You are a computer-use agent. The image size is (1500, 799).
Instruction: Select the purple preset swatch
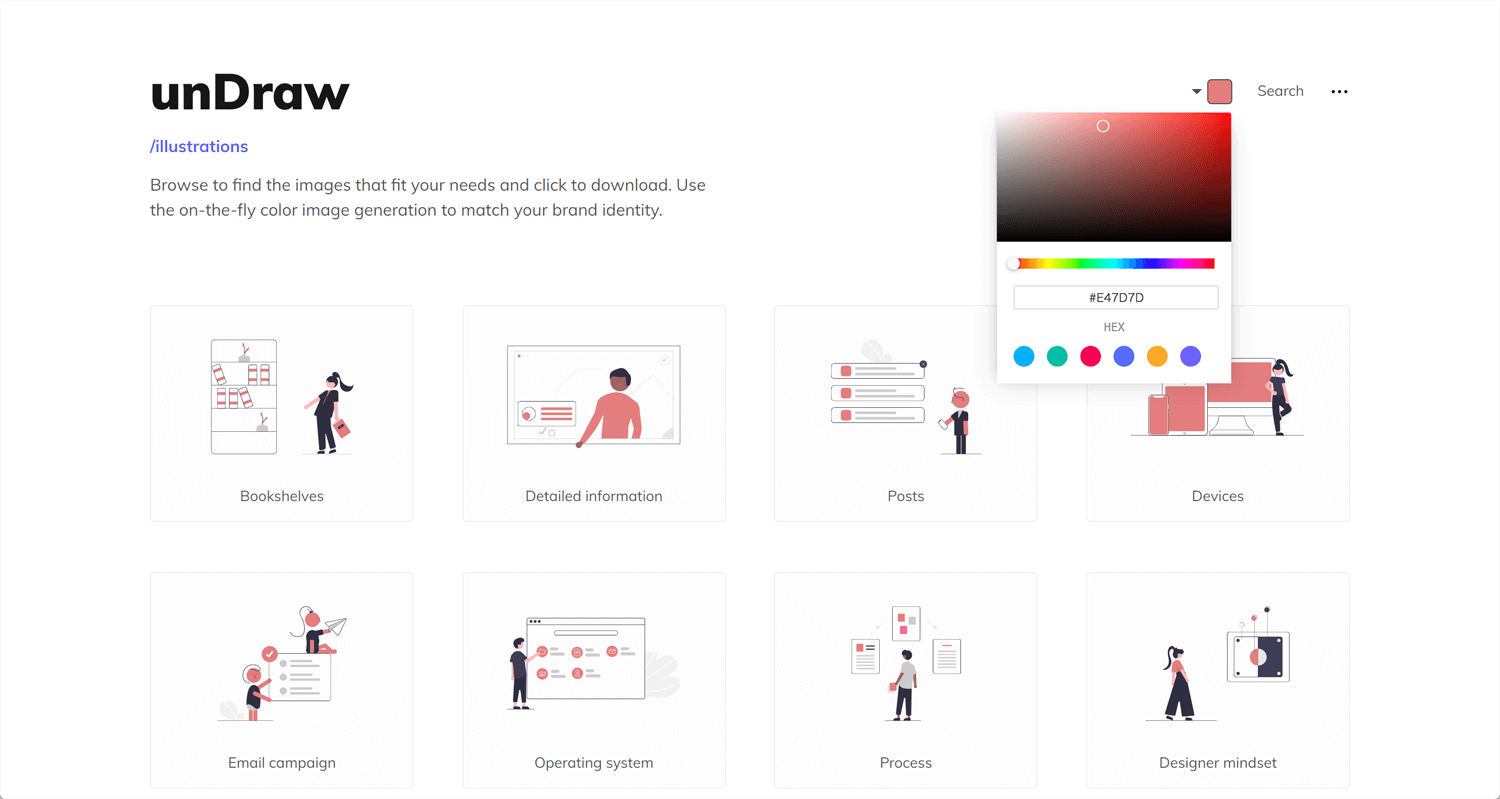tap(1190, 356)
